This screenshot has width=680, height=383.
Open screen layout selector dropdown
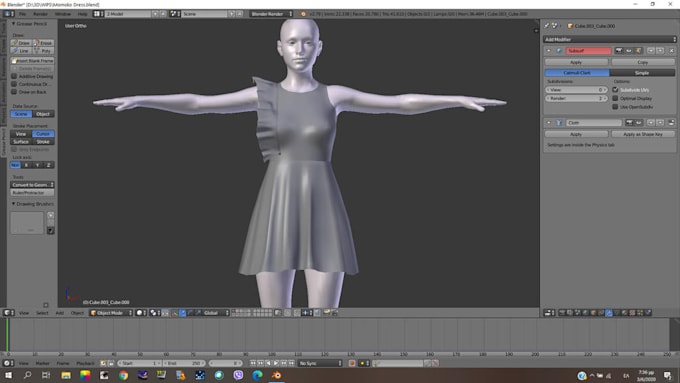click(x=98, y=14)
